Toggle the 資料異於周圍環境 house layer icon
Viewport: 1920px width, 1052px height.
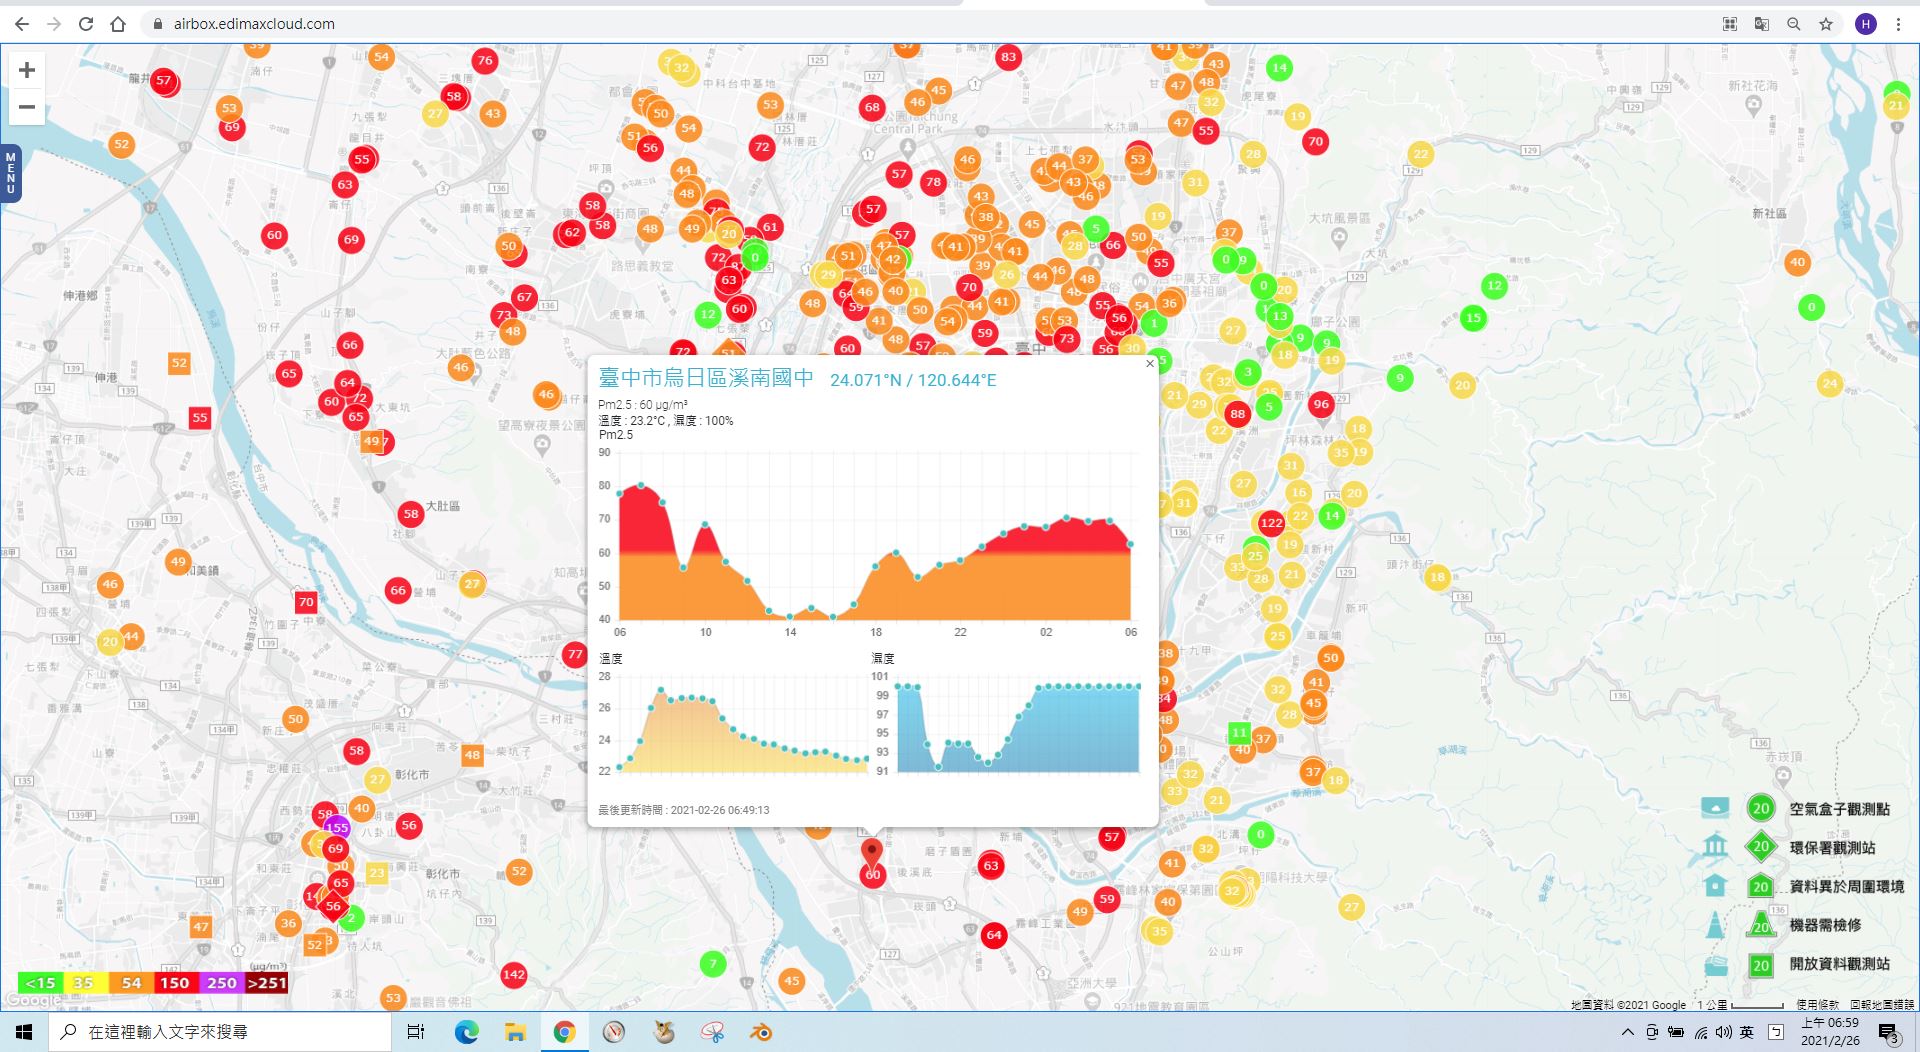[1715, 885]
